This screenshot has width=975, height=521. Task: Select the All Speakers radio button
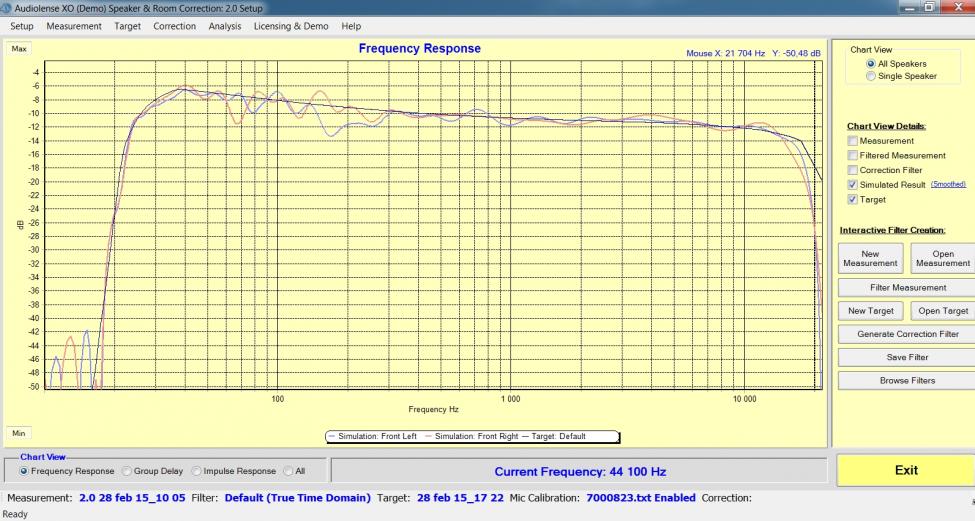(871, 63)
